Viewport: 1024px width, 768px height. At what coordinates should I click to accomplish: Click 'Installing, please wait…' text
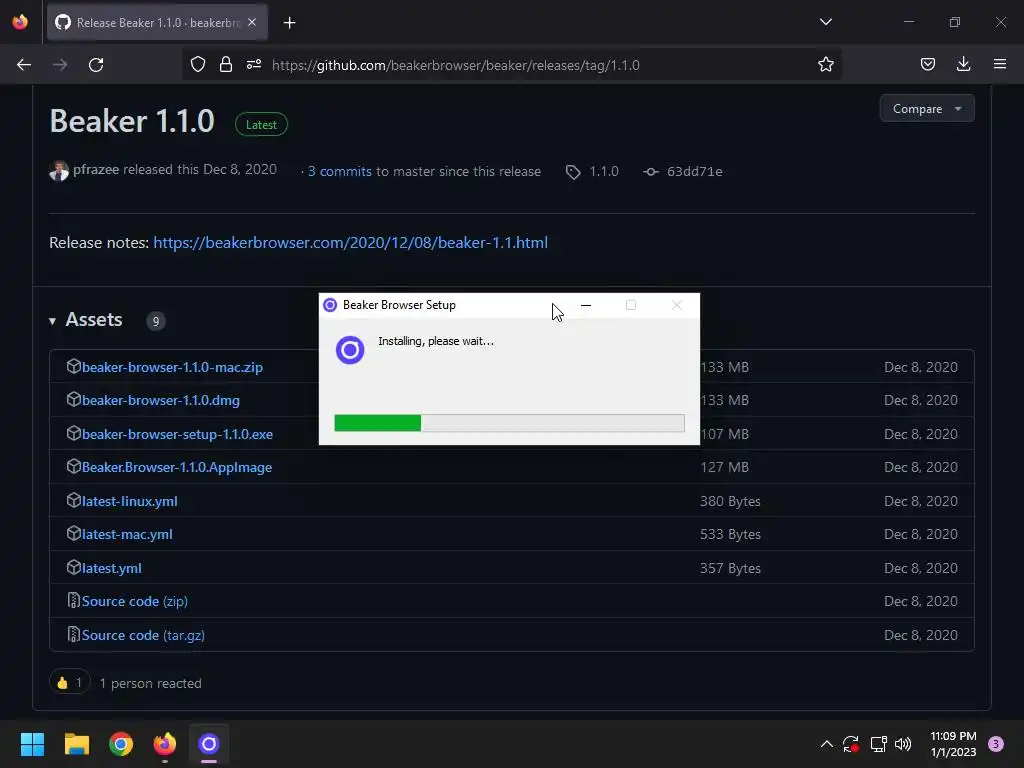point(436,341)
